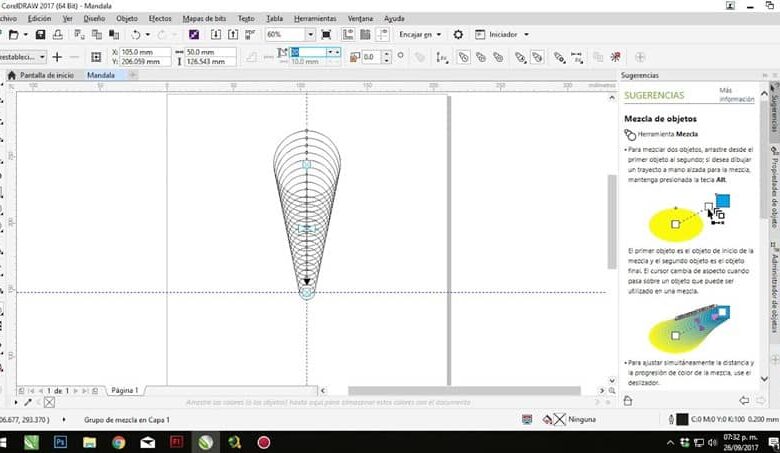The image size is (780, 453).
Task: Open Photoshop from the taskbar
Action: point(61,442)
